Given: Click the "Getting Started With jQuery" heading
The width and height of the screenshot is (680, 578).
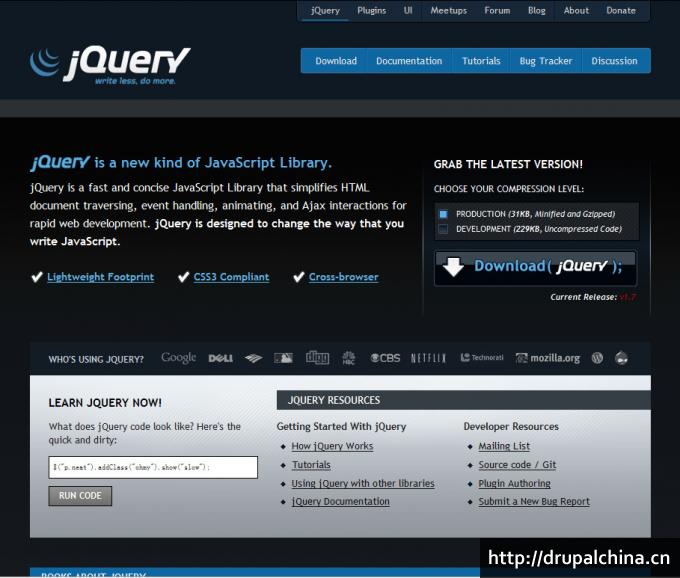Looking at the screenshot, I should (x=341, y=427).
